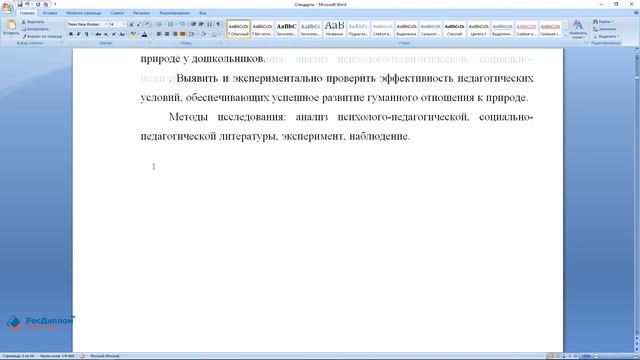Open Change Case (Aa) dropdown
Screen dimensions: 640x360
pyautogui.click(x=122, y=34)
